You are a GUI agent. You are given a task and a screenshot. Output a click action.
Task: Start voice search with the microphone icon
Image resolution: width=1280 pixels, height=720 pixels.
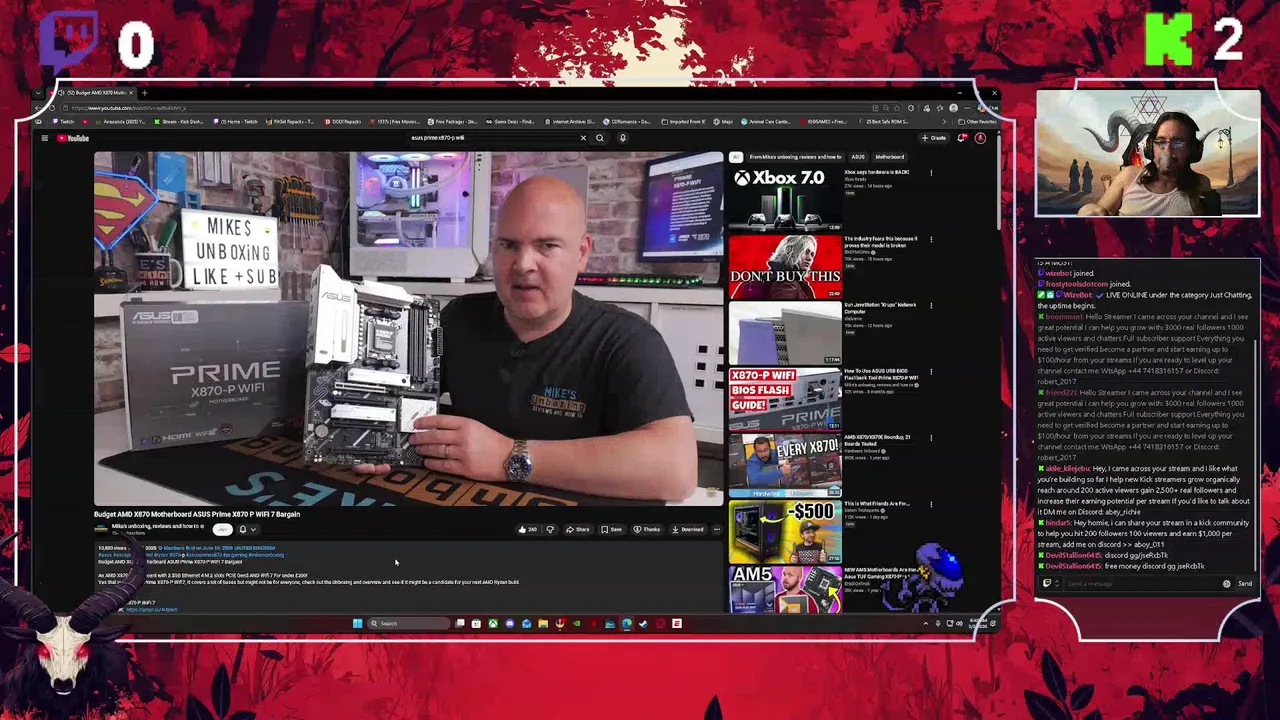[622, 138]
